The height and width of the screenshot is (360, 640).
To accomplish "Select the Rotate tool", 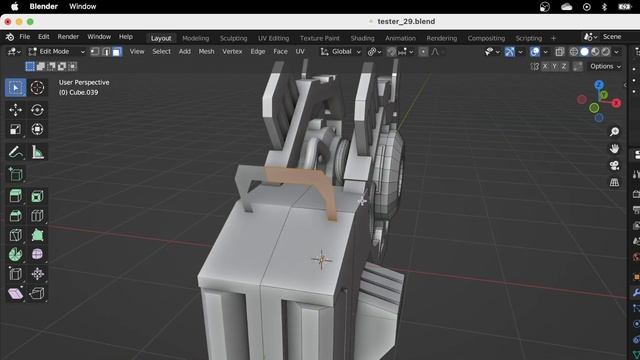I will (37, 110).
